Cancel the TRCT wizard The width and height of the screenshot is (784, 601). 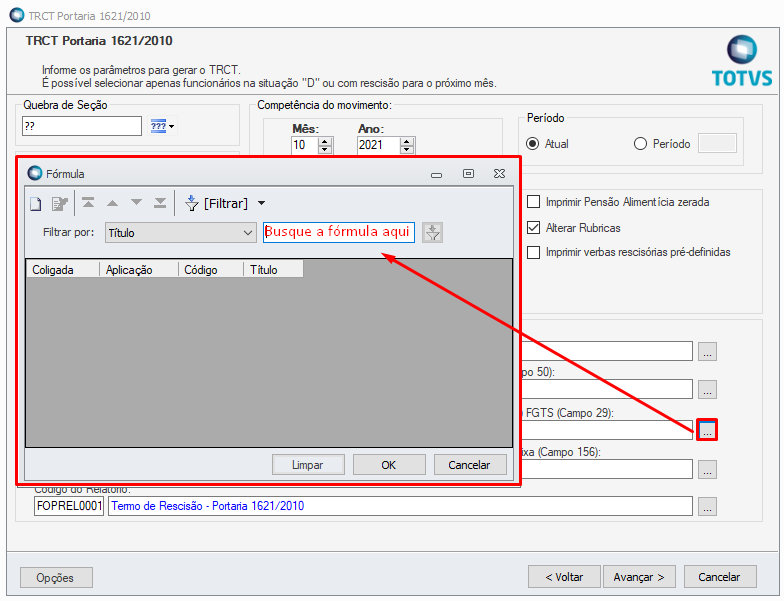(720, 577)
